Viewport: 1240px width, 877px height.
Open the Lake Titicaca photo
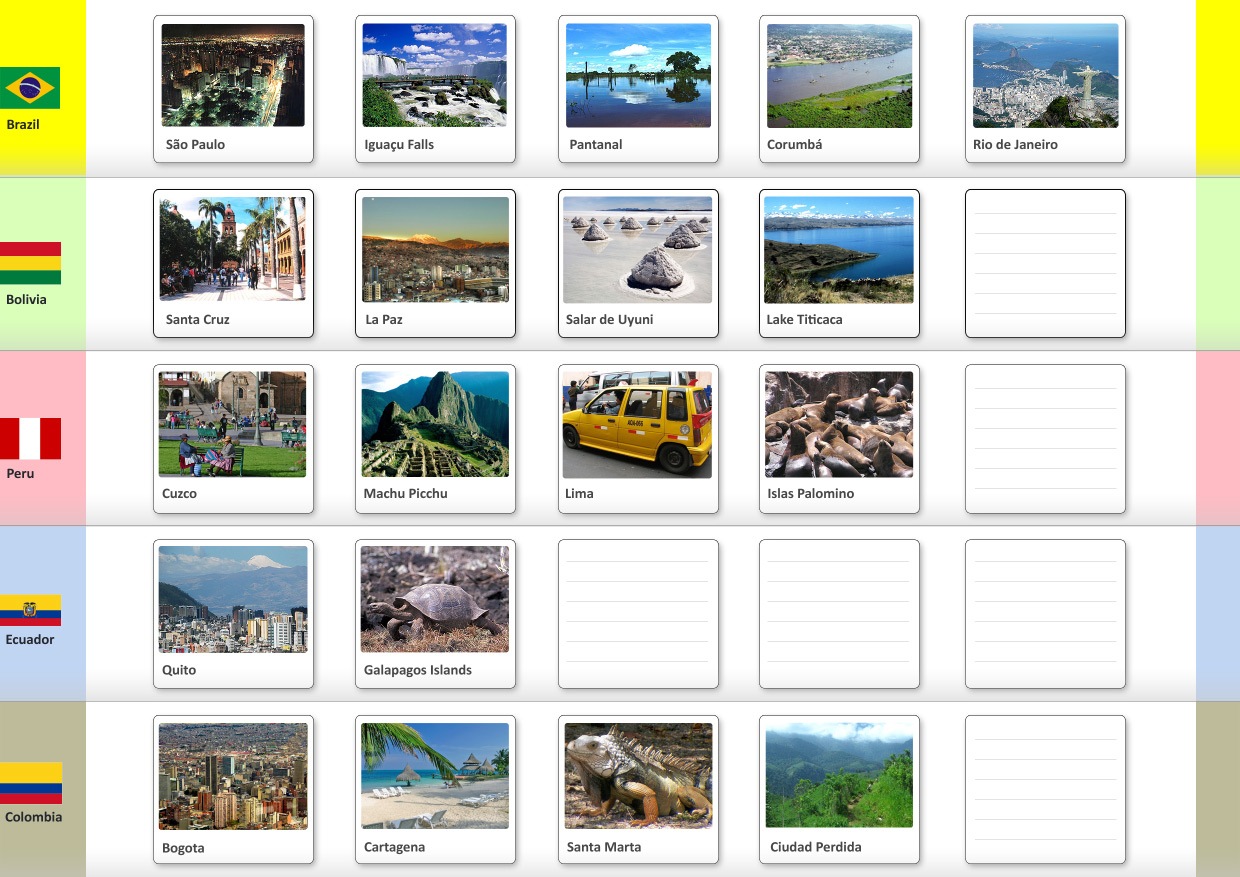click(839, 250)
